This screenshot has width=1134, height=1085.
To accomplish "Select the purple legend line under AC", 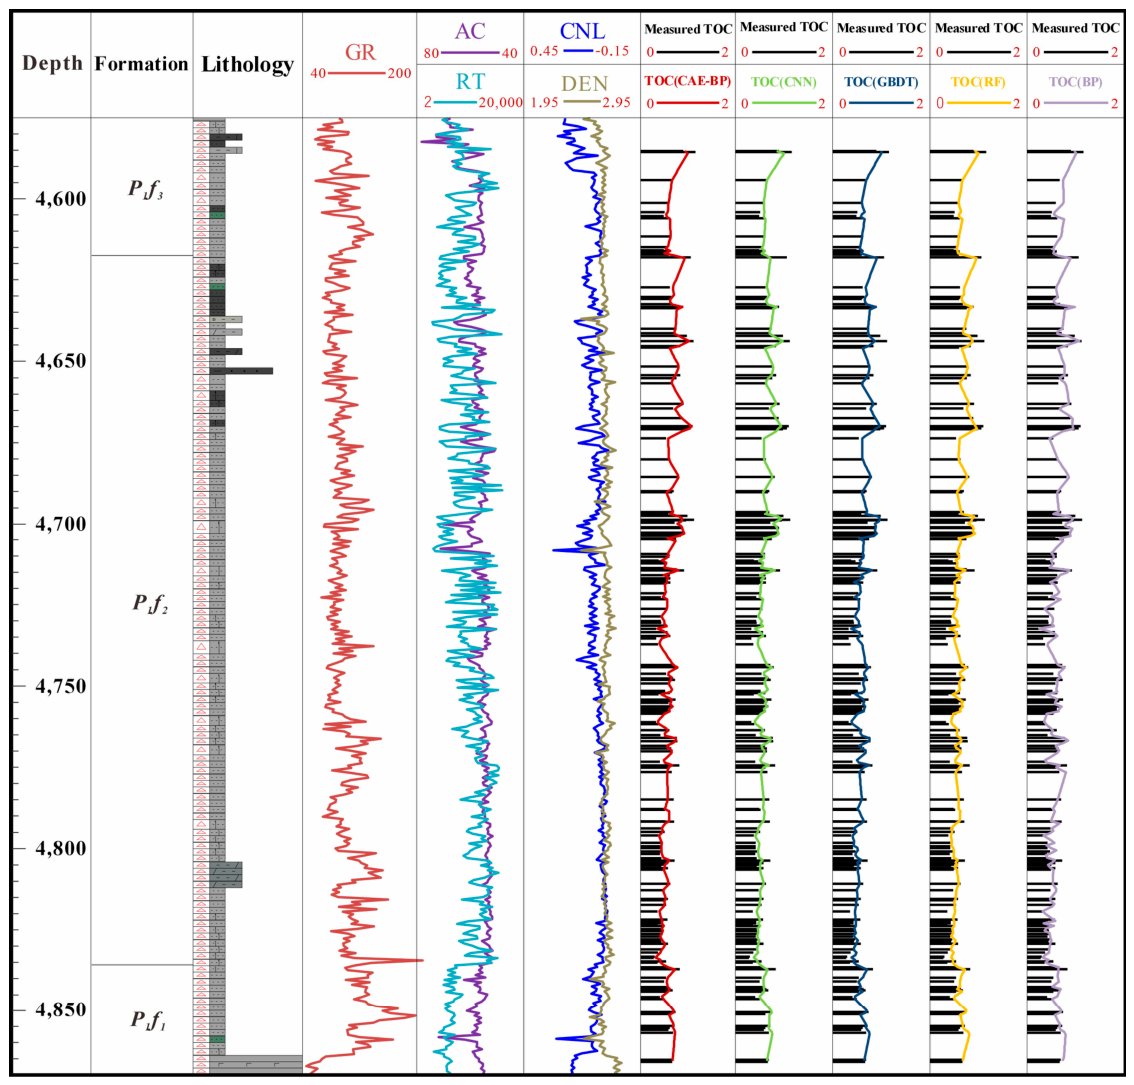I will [470, 53].
